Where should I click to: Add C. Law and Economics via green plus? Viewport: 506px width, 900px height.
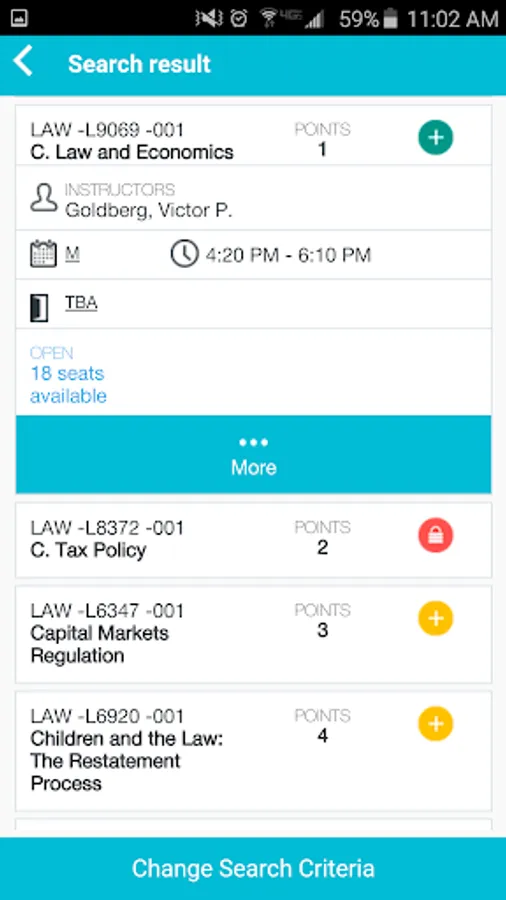coord(435,137)
